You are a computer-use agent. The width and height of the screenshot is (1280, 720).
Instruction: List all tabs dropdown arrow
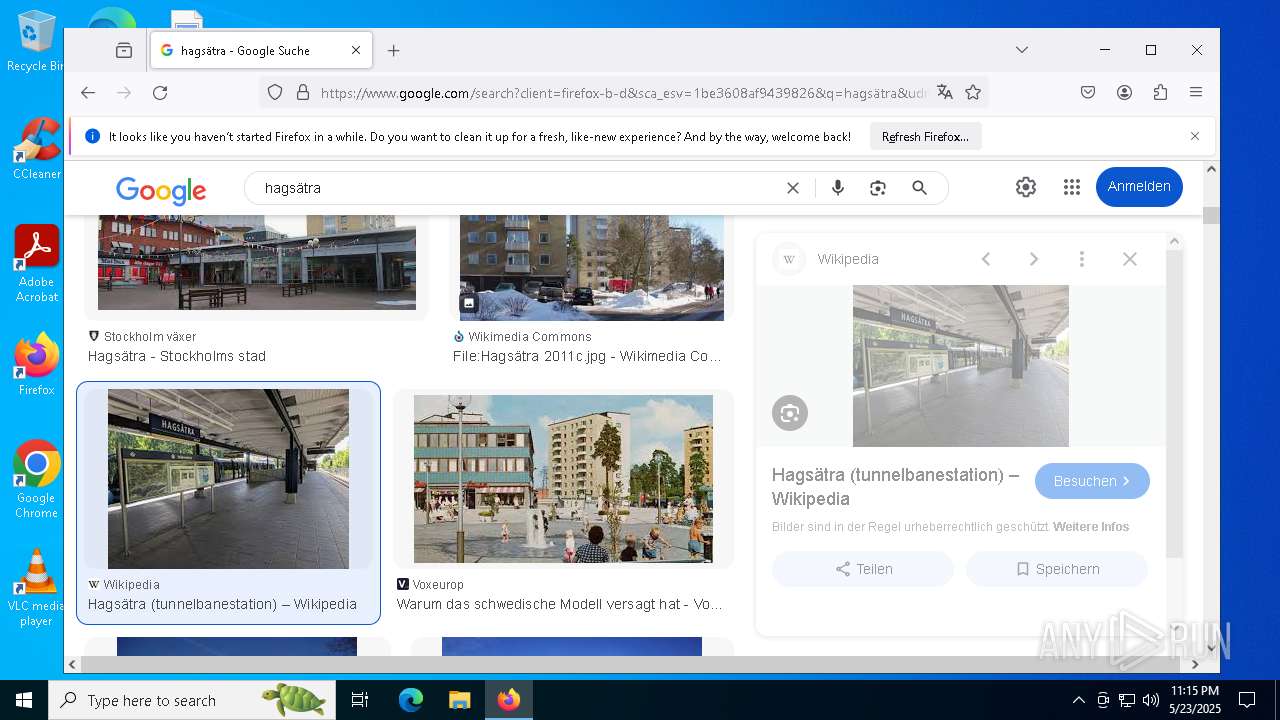[1021, 50]
